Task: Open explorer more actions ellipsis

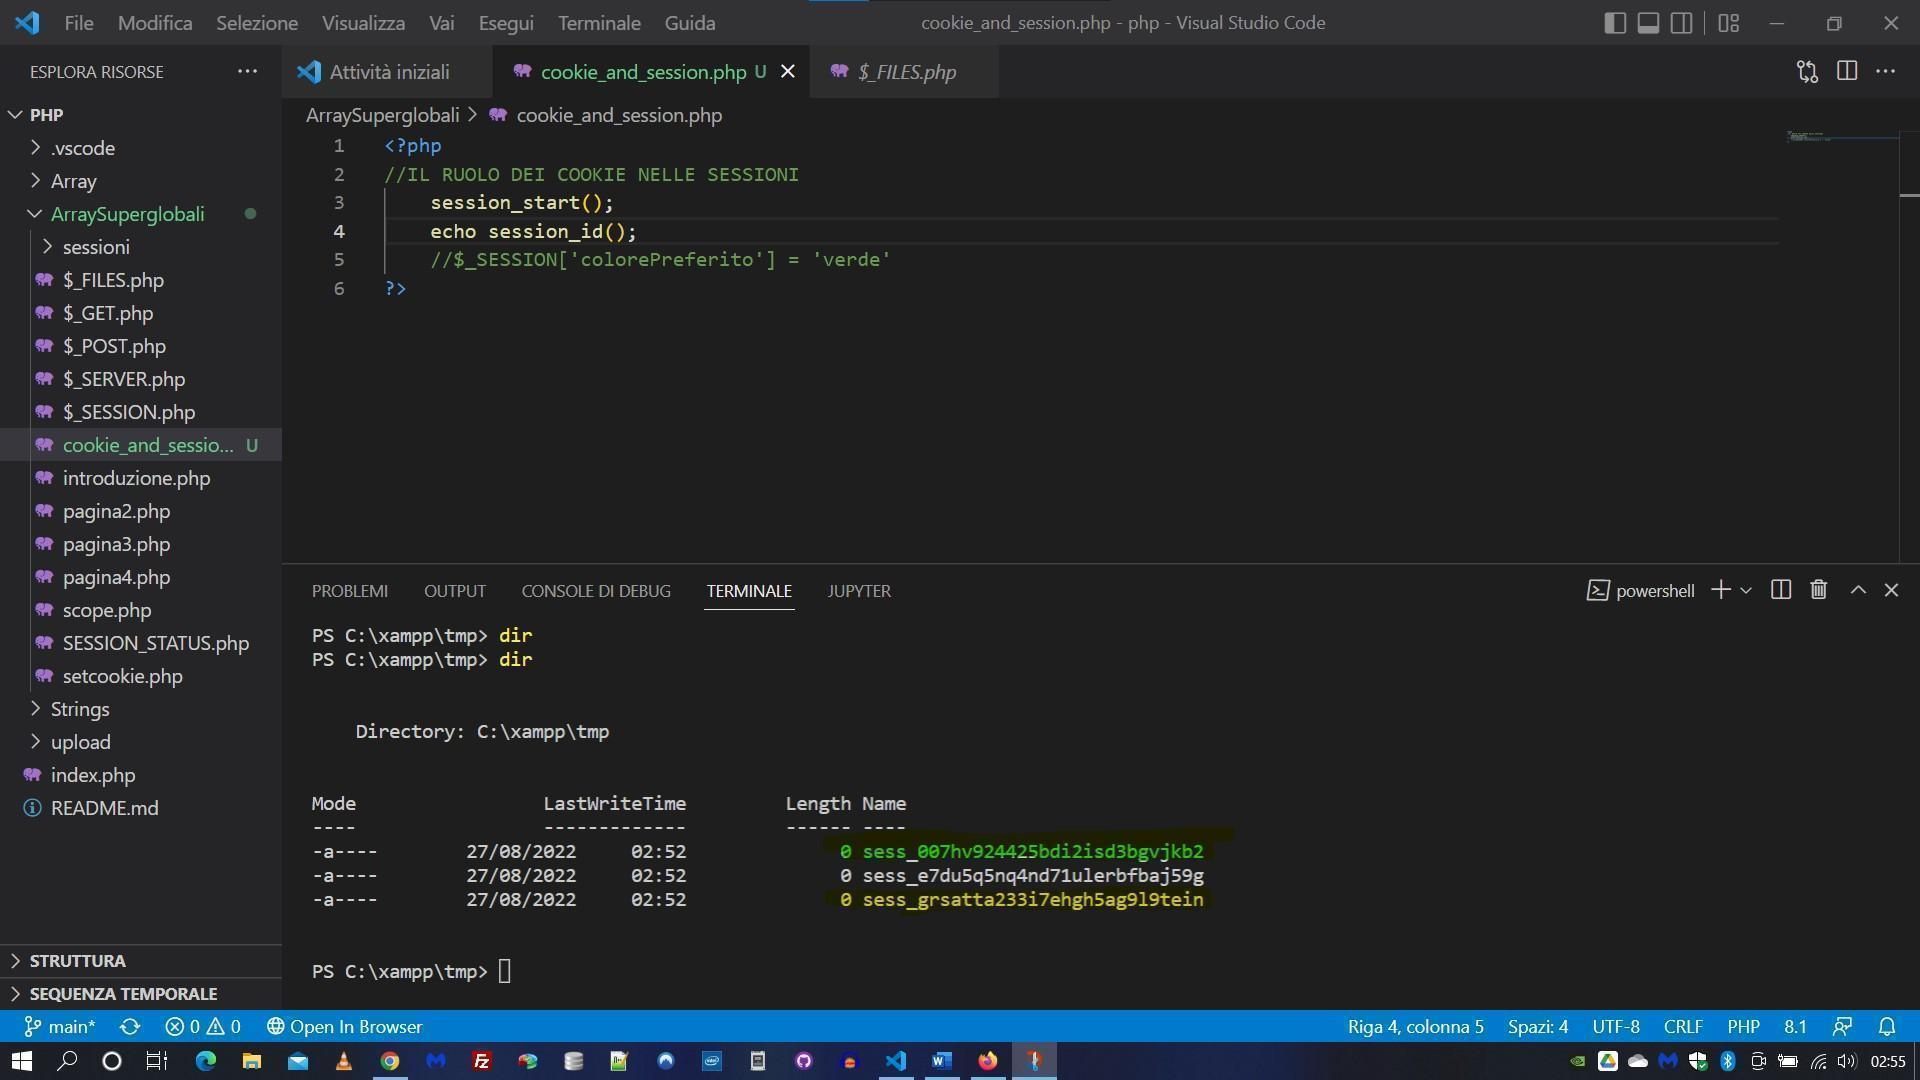Action: [x=247, y=71]
